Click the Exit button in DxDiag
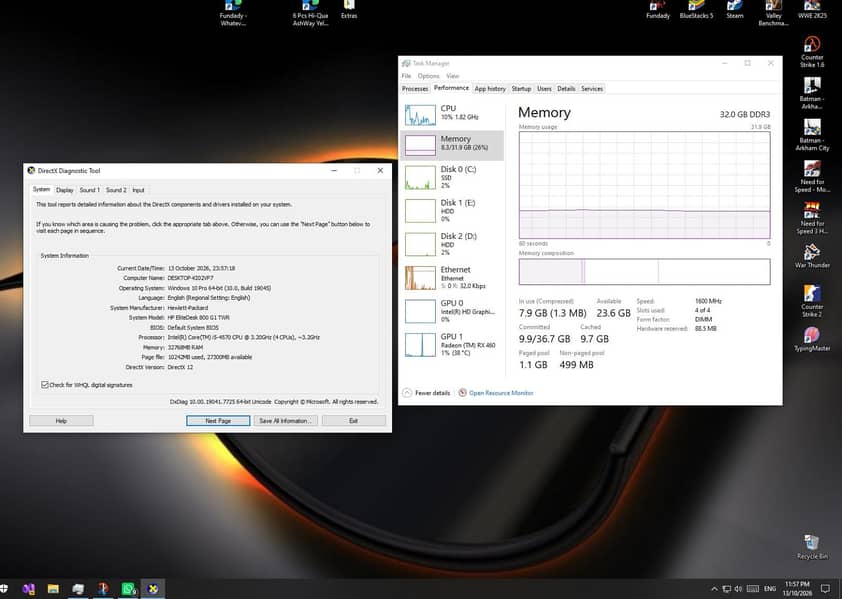 [x=353, y=421]
